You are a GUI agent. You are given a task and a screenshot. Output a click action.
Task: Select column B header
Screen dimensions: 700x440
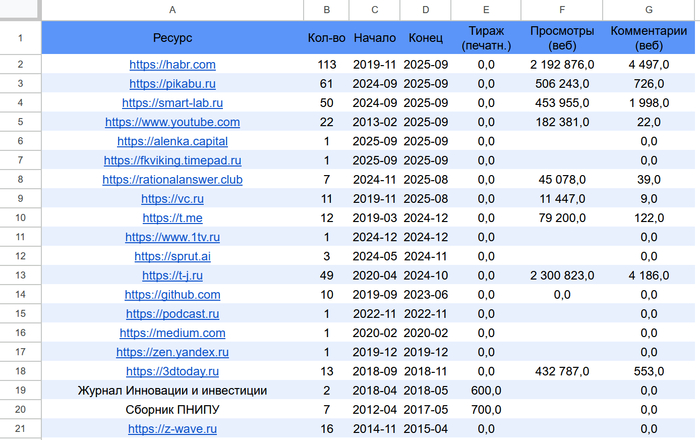[326, 10]
